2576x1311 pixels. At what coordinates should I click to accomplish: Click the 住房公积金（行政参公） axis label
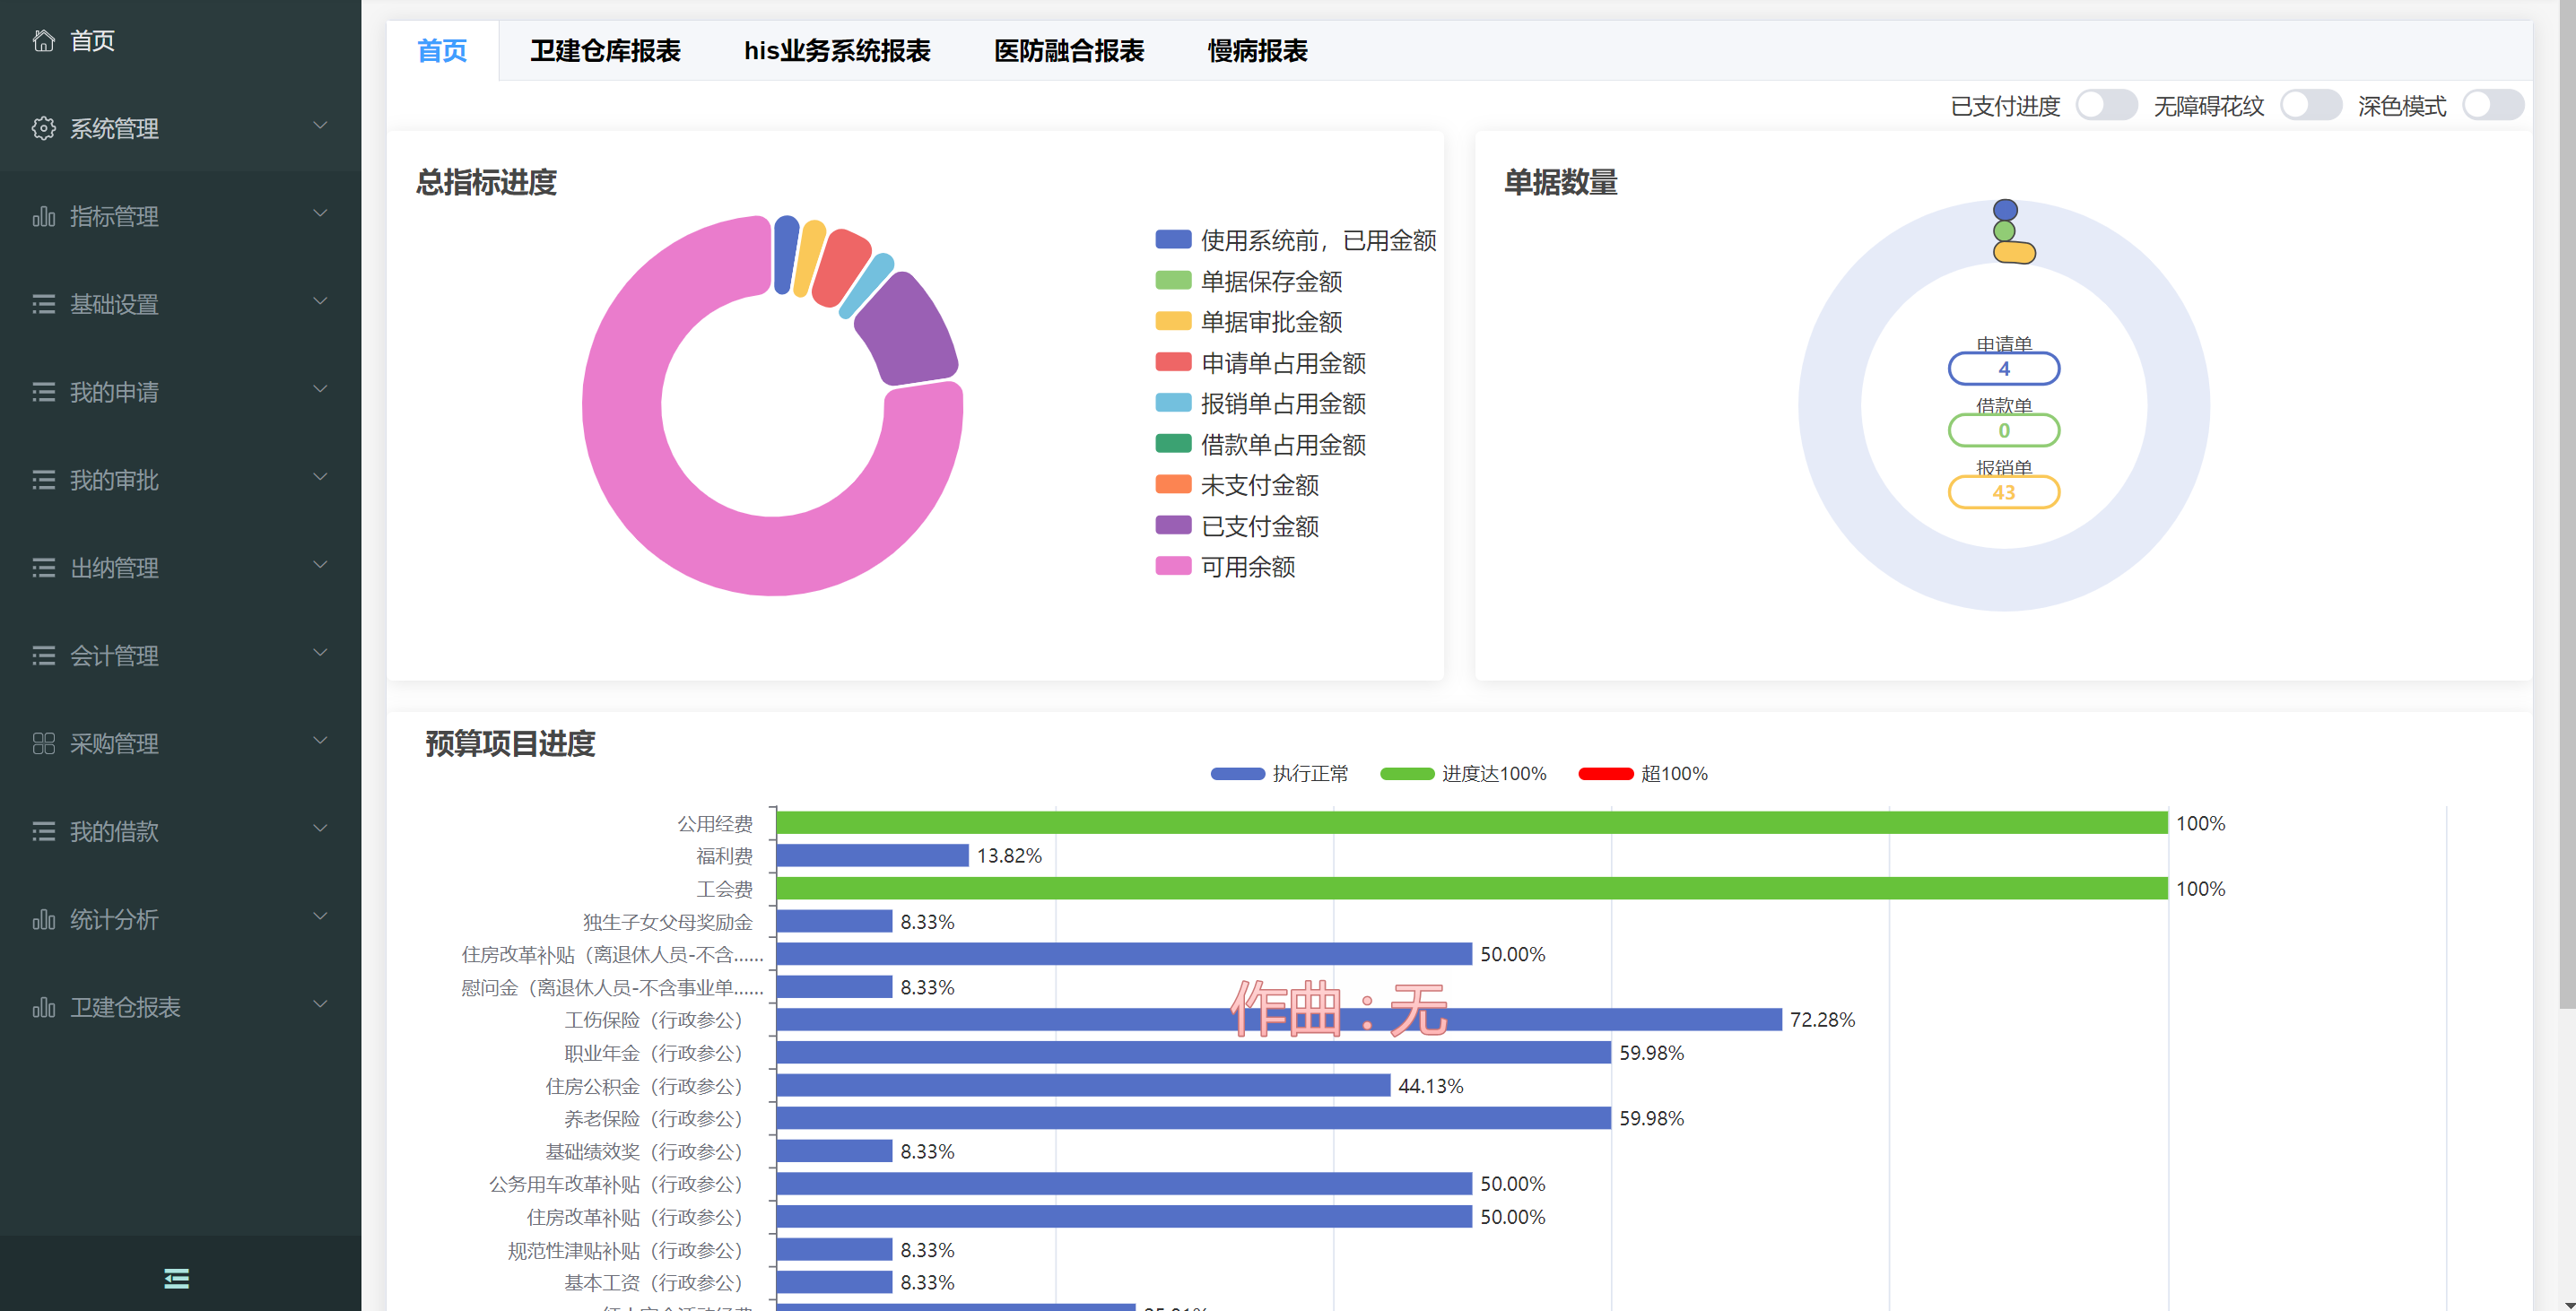[649, 1086]
